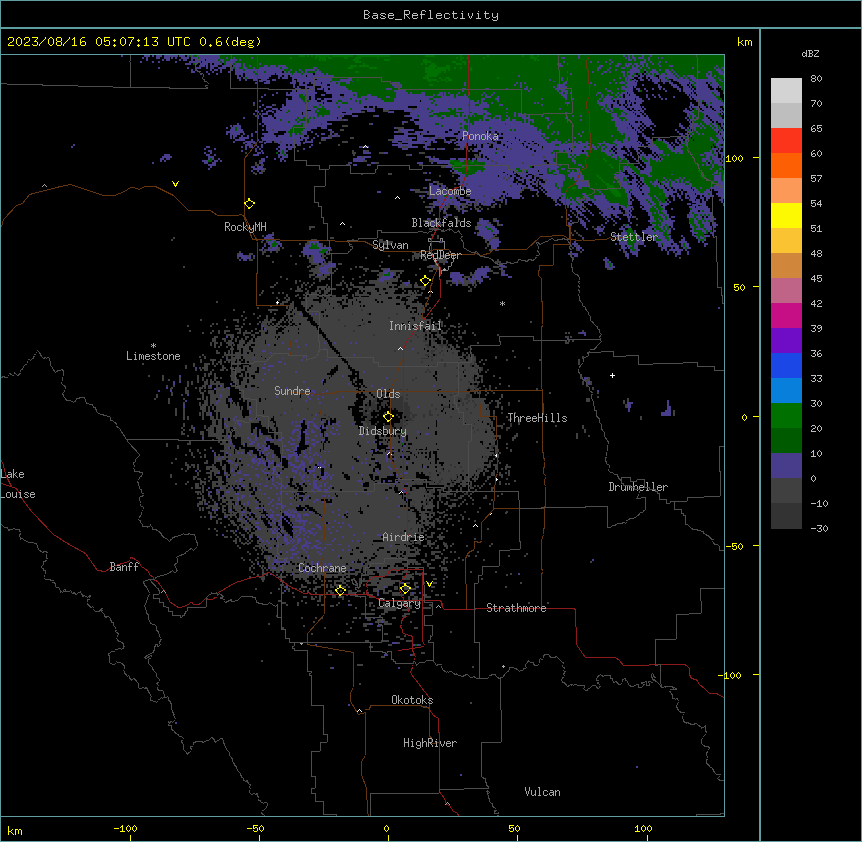The width and height of the screenshot is (862, 842).
Task: Select yellow V marker northwest of RockyMH
Action: click(175, 184)
